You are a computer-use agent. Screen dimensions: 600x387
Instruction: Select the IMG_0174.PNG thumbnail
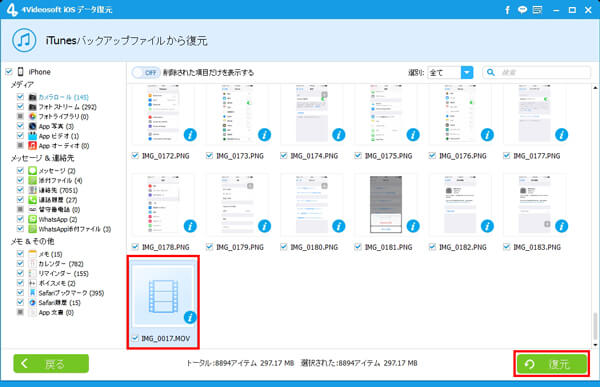click(311, 114)
